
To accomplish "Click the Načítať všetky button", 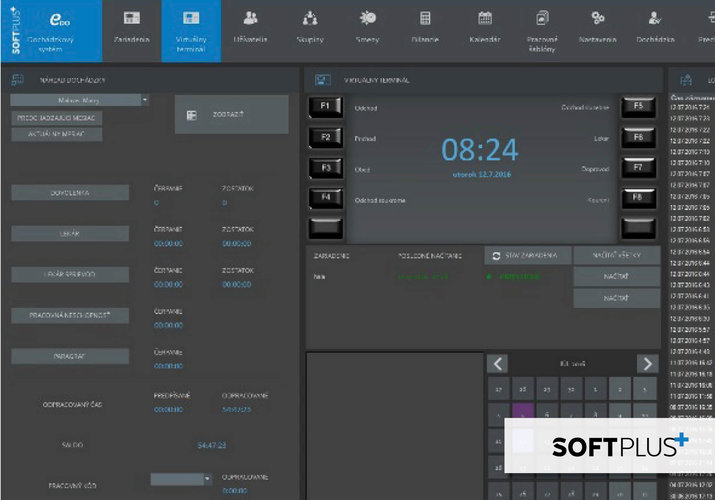I will click(617, 256).
